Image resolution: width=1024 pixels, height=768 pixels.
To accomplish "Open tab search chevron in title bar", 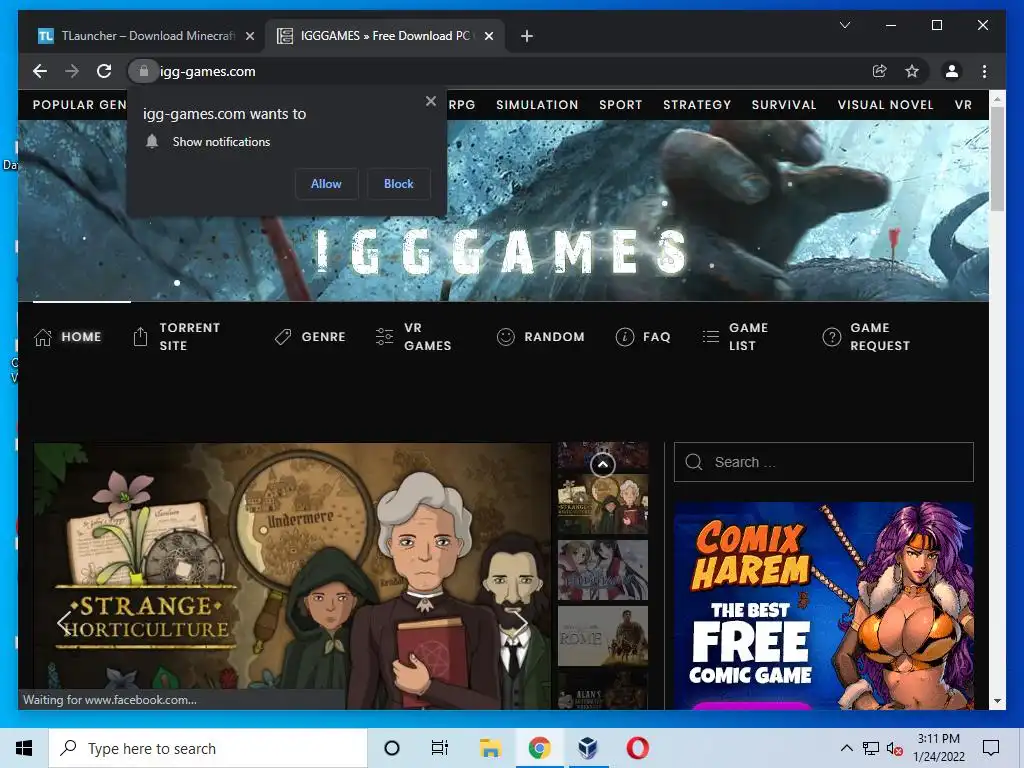I will coord(844,25).
